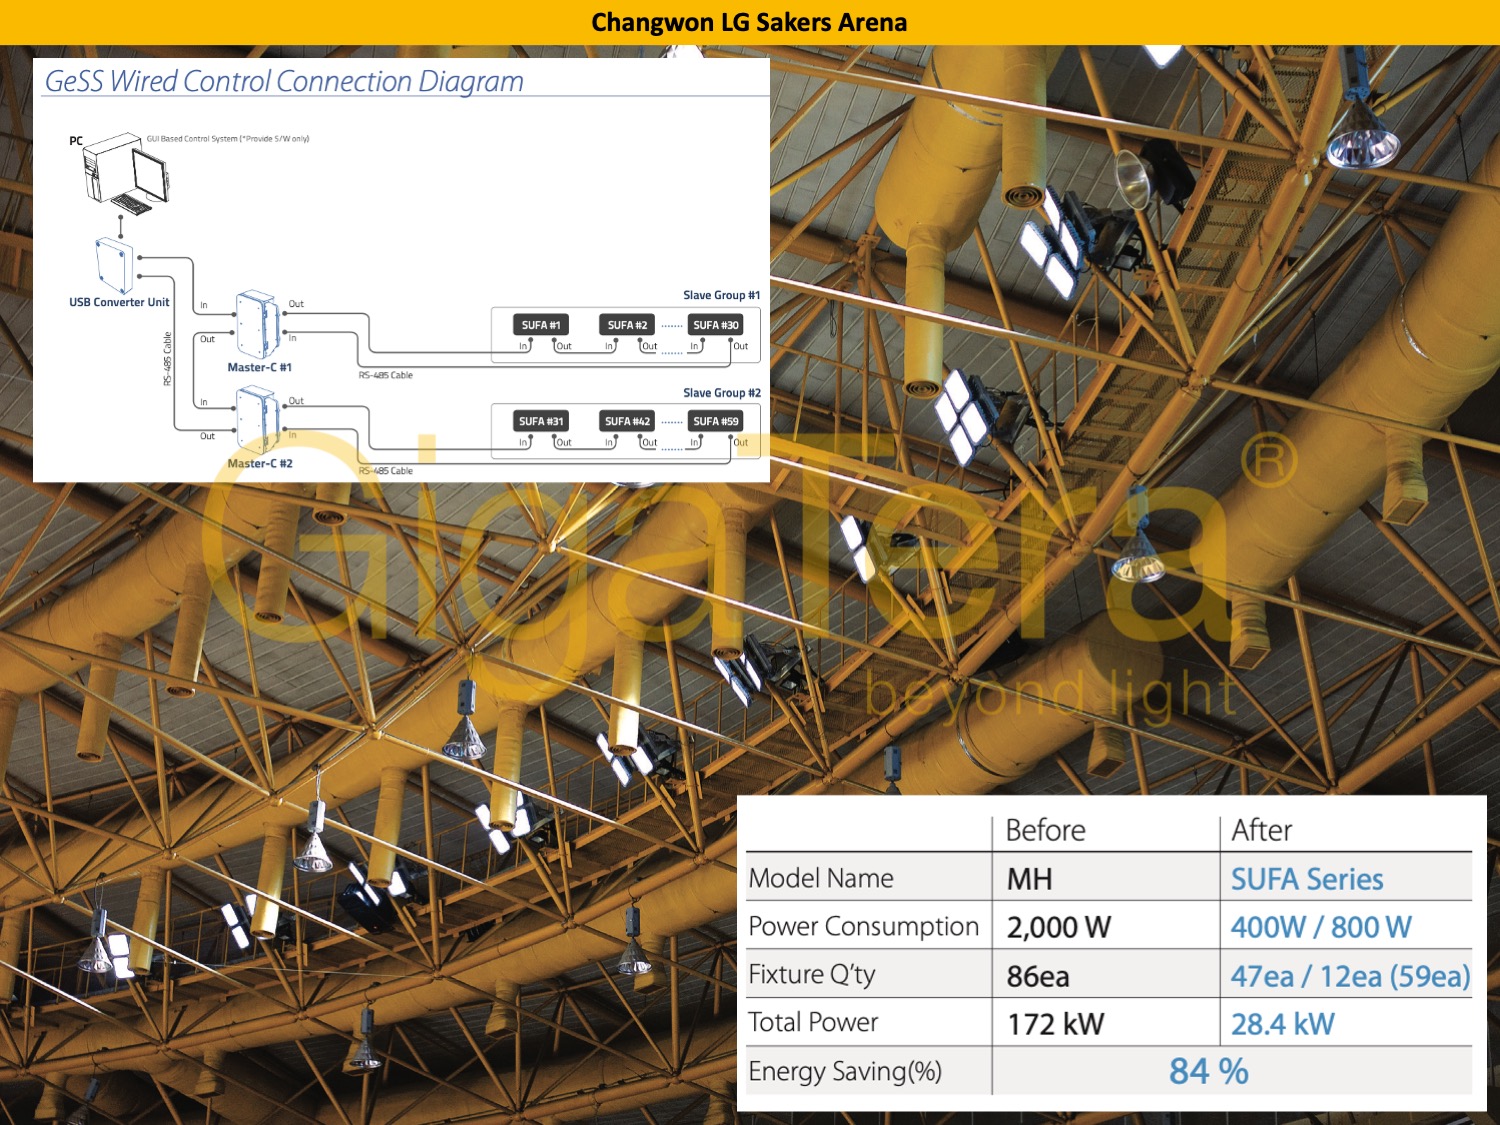Image resolution: width=1500 pixels, height=1125 pixels.
Task: Click the '28.4 kW' cell
Action: point(1282,1024)
